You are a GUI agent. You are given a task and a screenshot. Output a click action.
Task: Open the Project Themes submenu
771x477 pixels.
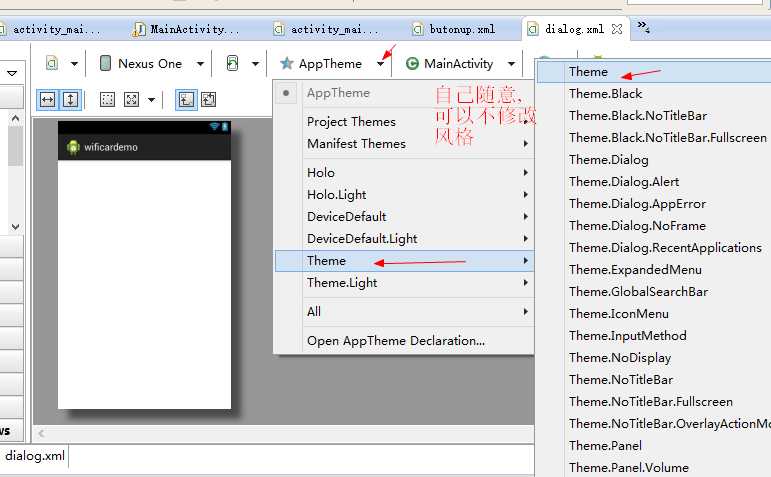click(x=404, y=122)
